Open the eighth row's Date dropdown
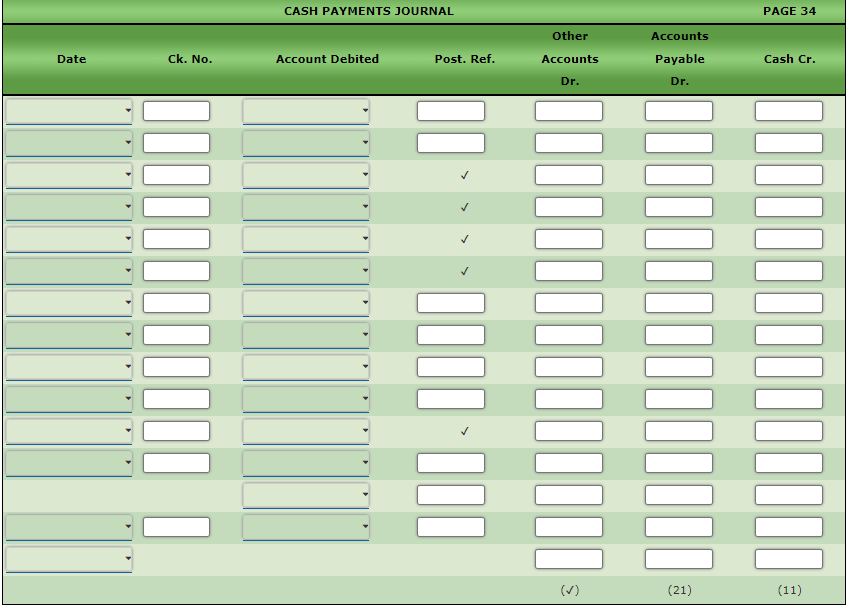 pyautogui.click(x=69, y=335)
